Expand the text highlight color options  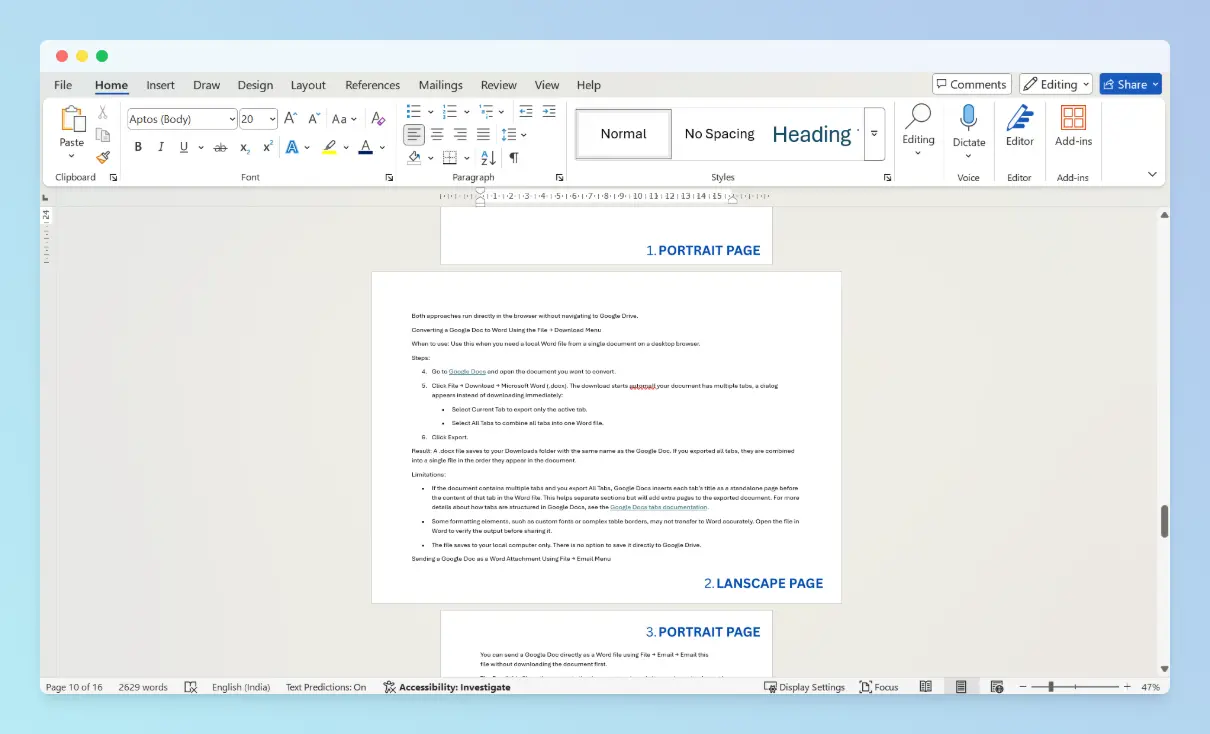344,147
